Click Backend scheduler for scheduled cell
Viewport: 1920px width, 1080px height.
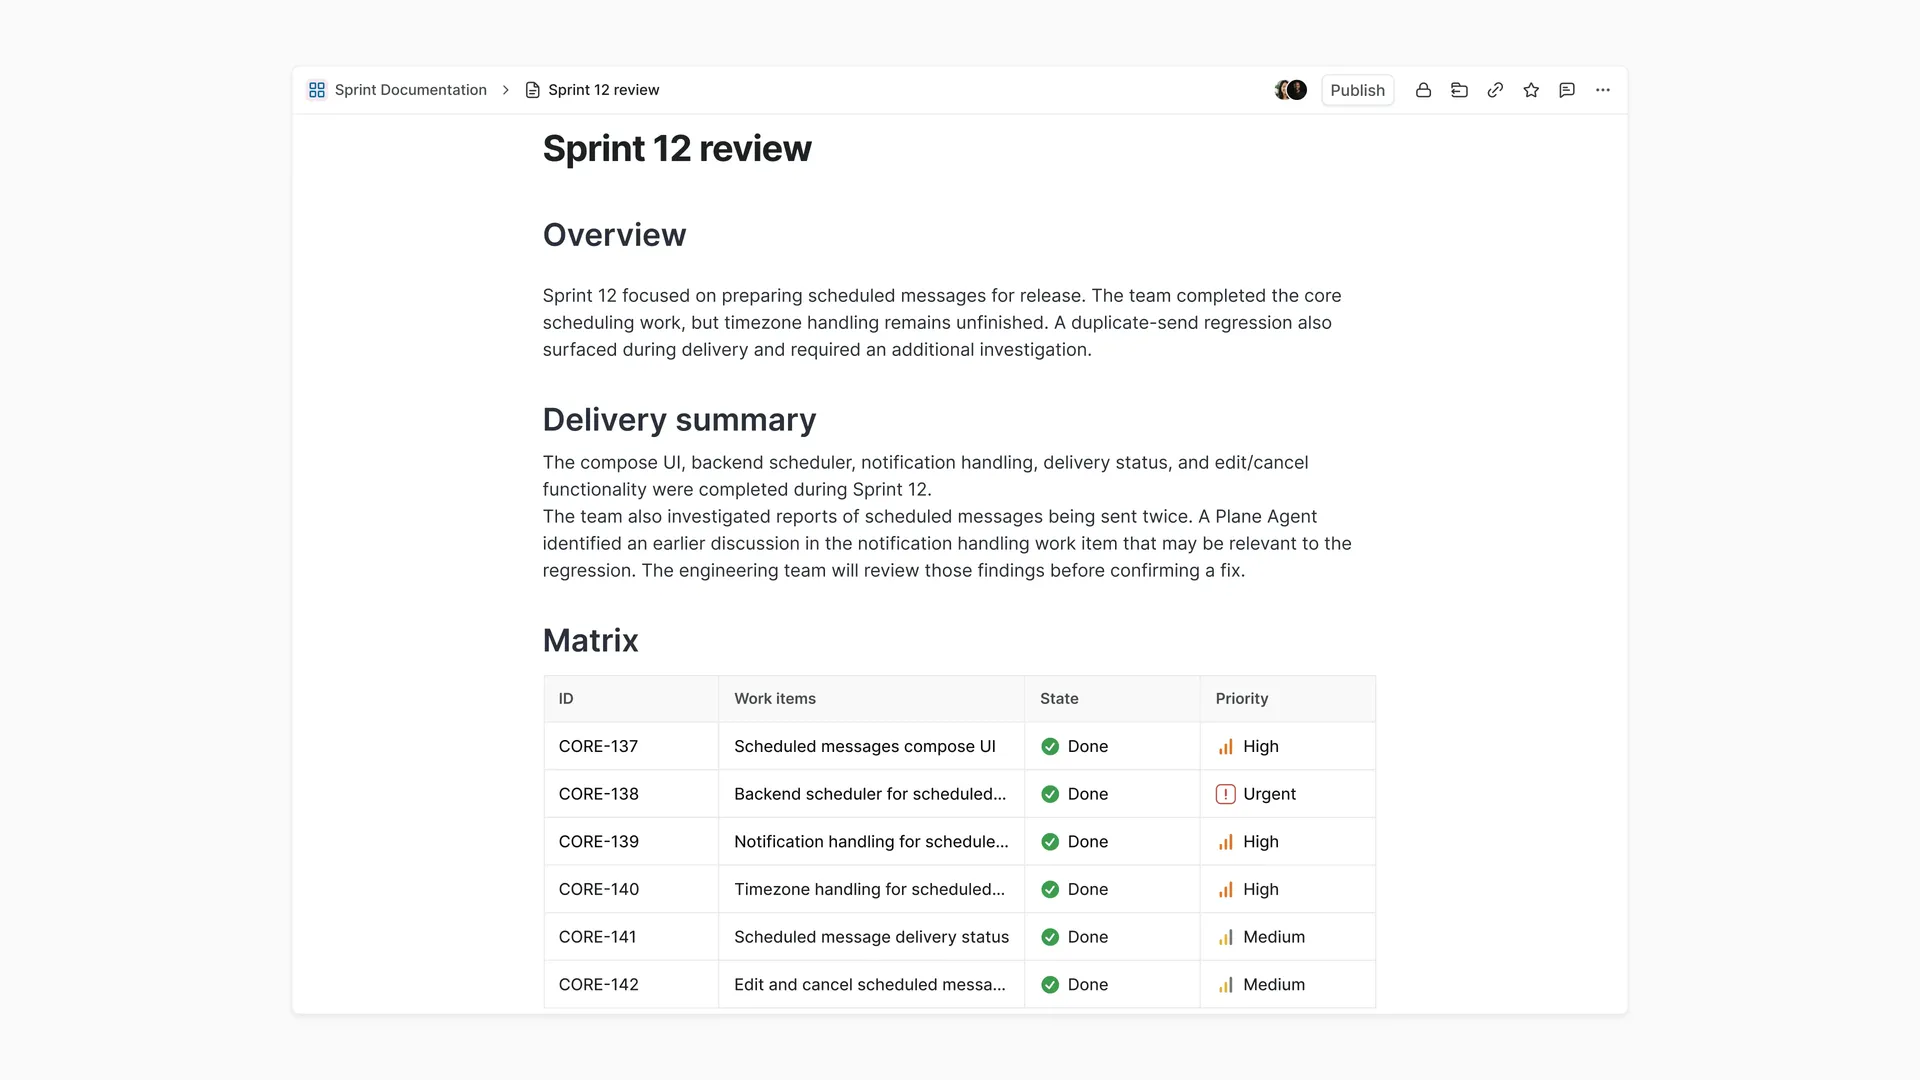click(x=870, y=794)
